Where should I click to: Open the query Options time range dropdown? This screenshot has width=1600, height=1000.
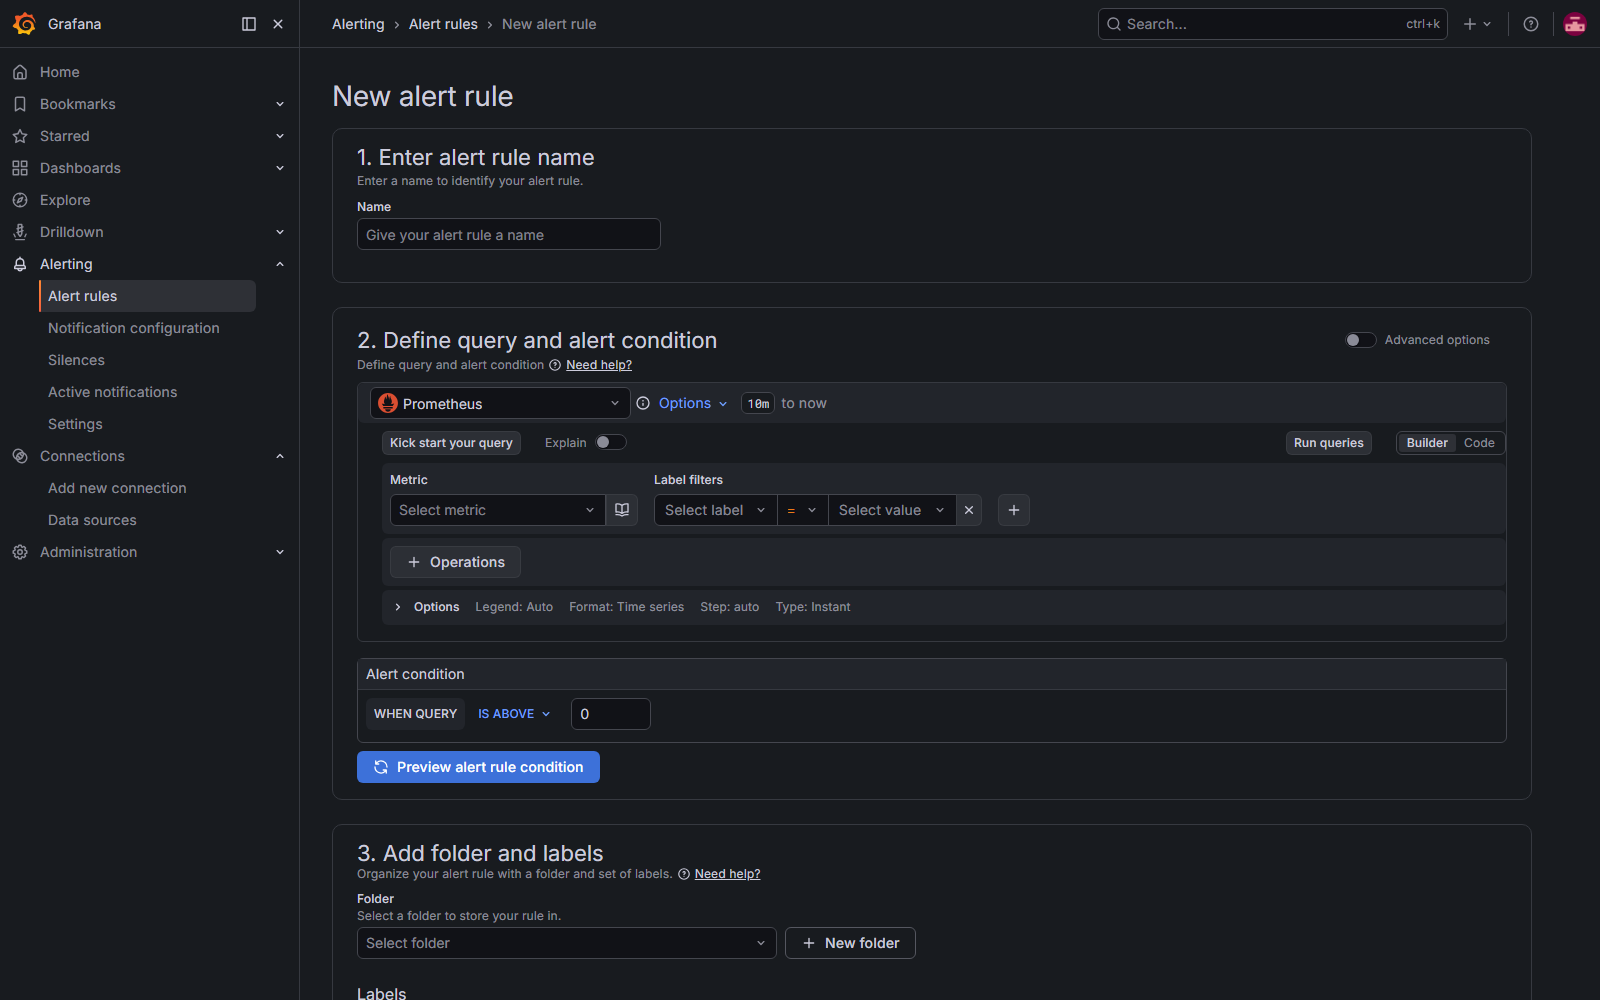(x=693, y=403)
